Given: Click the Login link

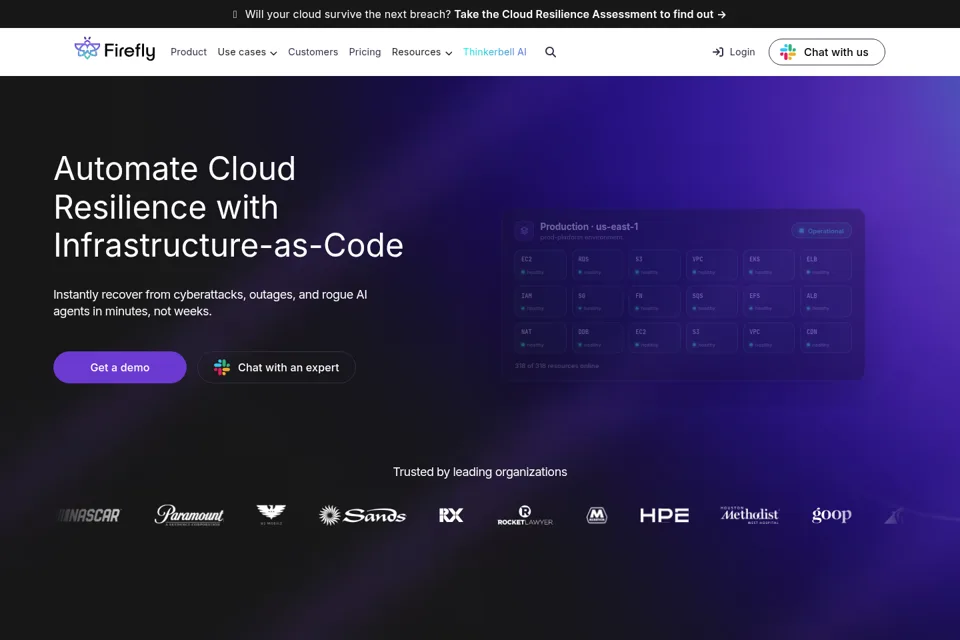Looking at the screenshot, I should point(733,52).
